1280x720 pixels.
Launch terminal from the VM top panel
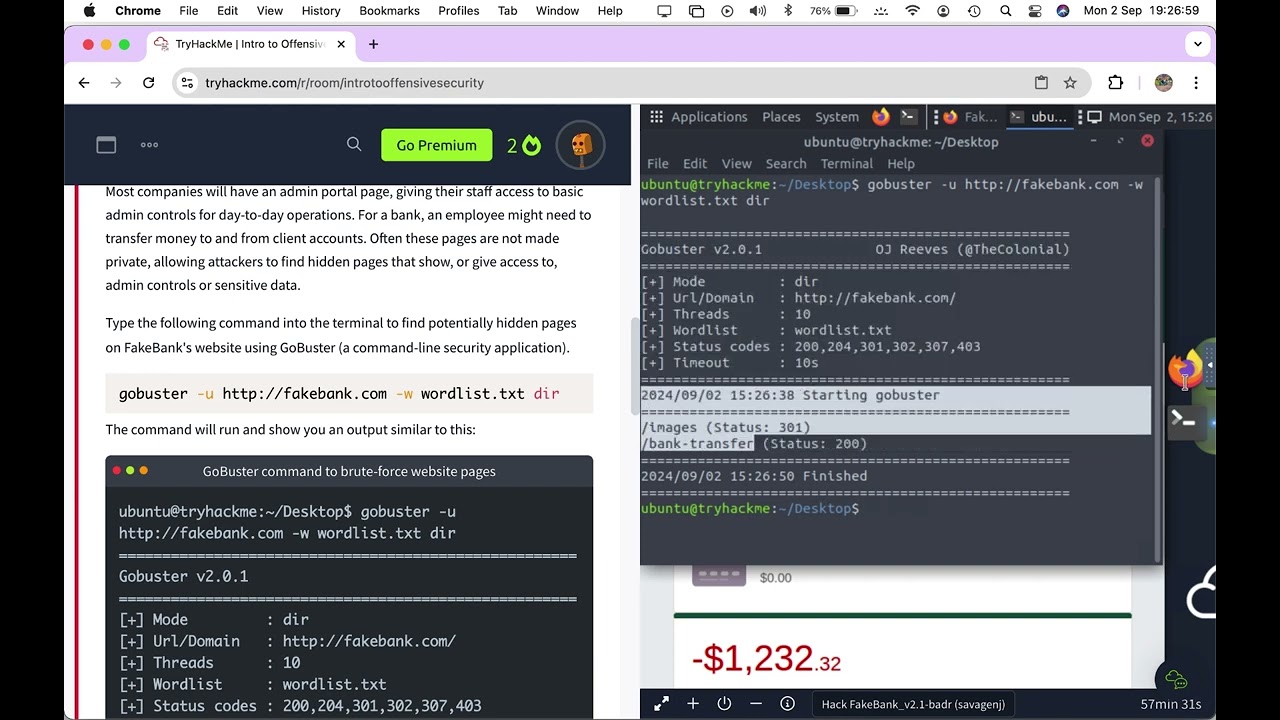[908, 117]
